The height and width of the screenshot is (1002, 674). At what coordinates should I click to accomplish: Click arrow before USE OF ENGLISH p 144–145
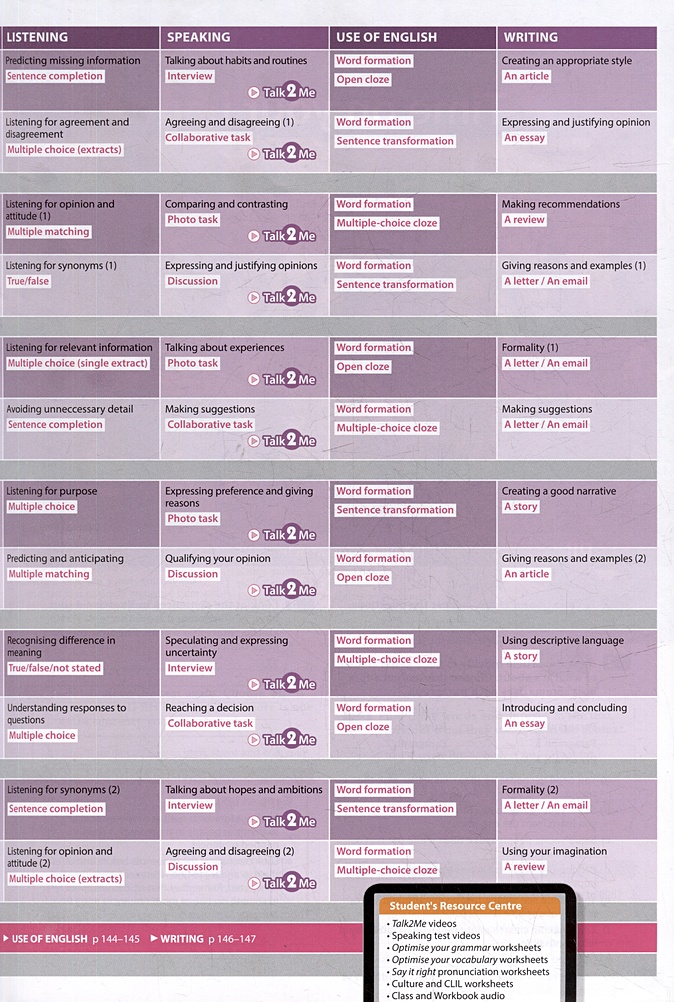point(7,939)
